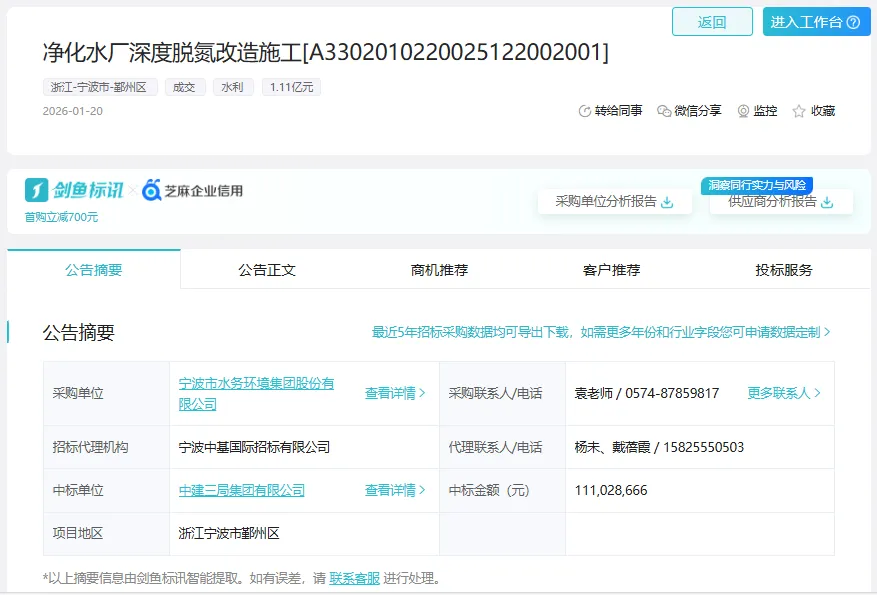Click the 微信分享 WeChat share icon
This screenshot has width=877, height=595.
pos(664,111)
